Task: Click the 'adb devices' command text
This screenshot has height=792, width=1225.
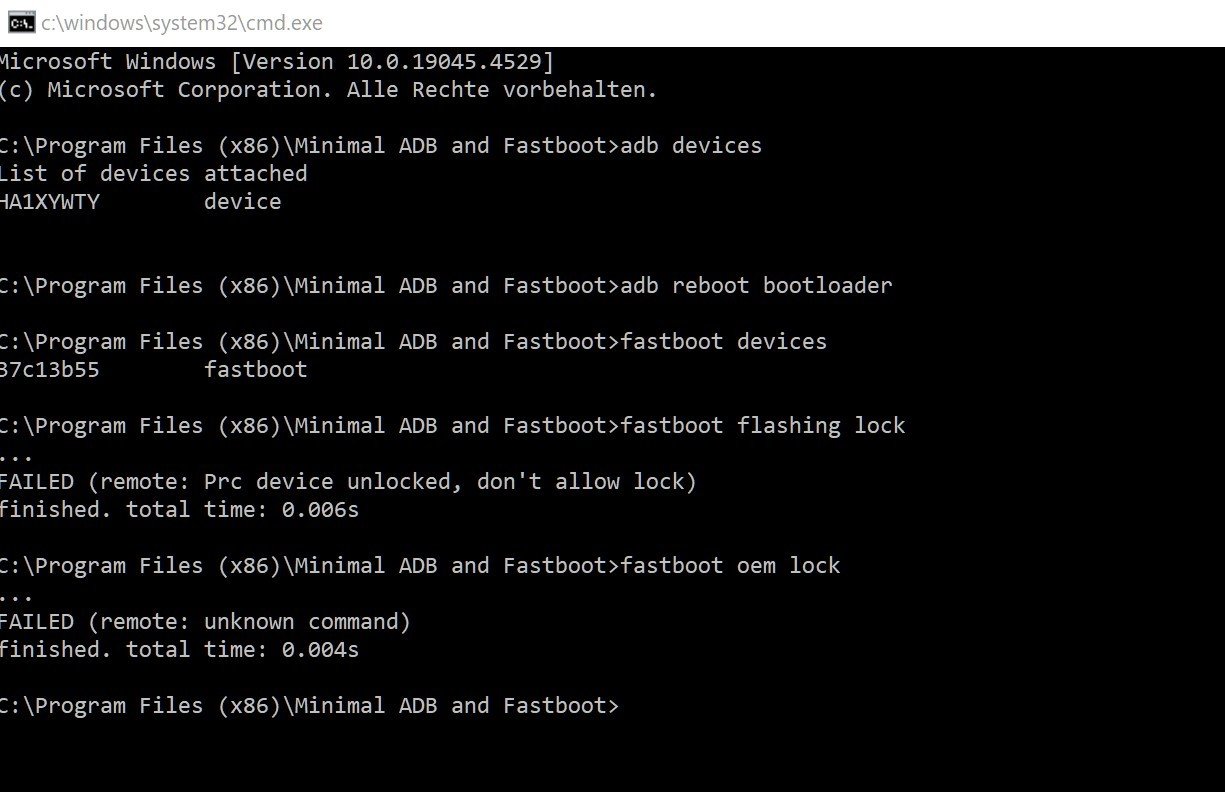Action: 691,146
